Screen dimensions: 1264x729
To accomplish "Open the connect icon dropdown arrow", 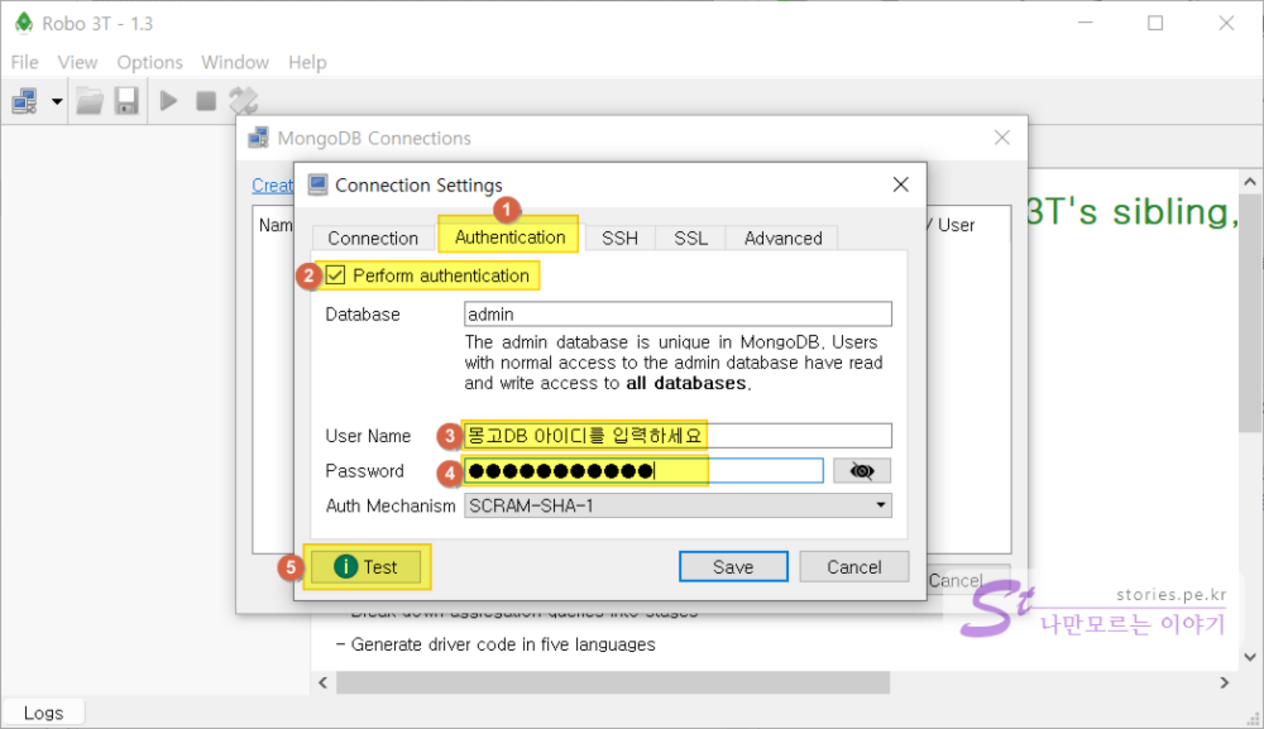I will [x=56, y=101].
